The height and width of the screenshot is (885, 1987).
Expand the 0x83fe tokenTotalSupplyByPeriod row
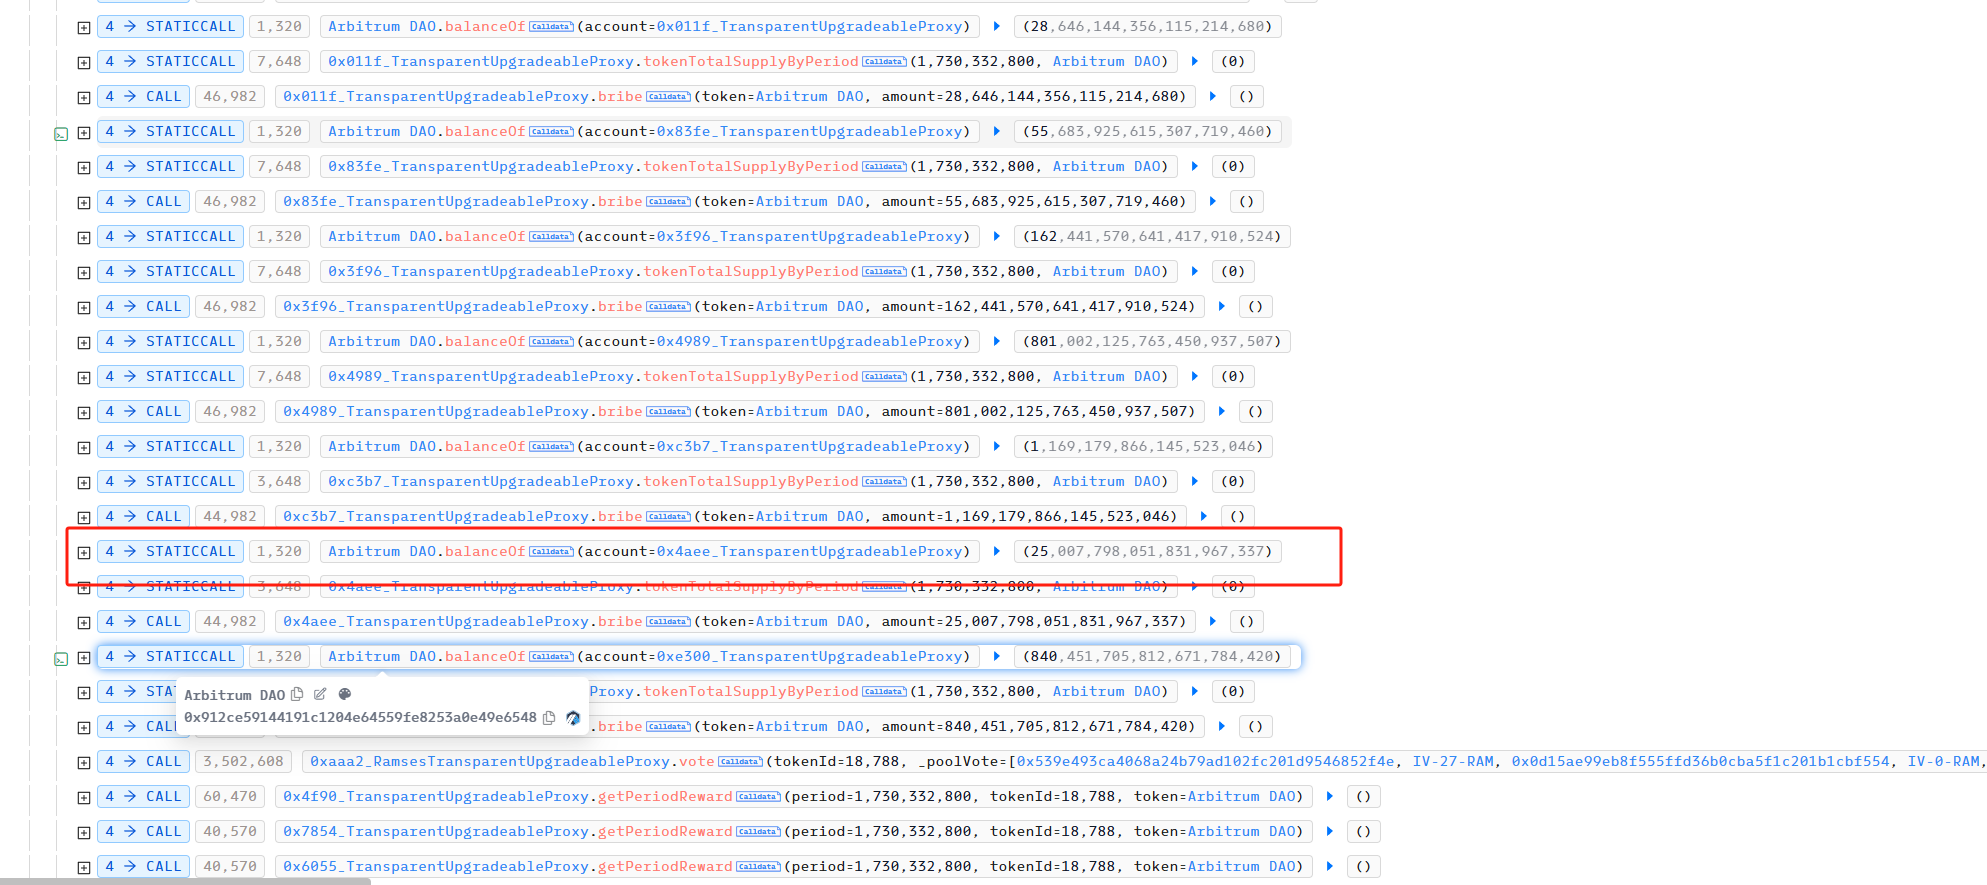pos(84,168)
